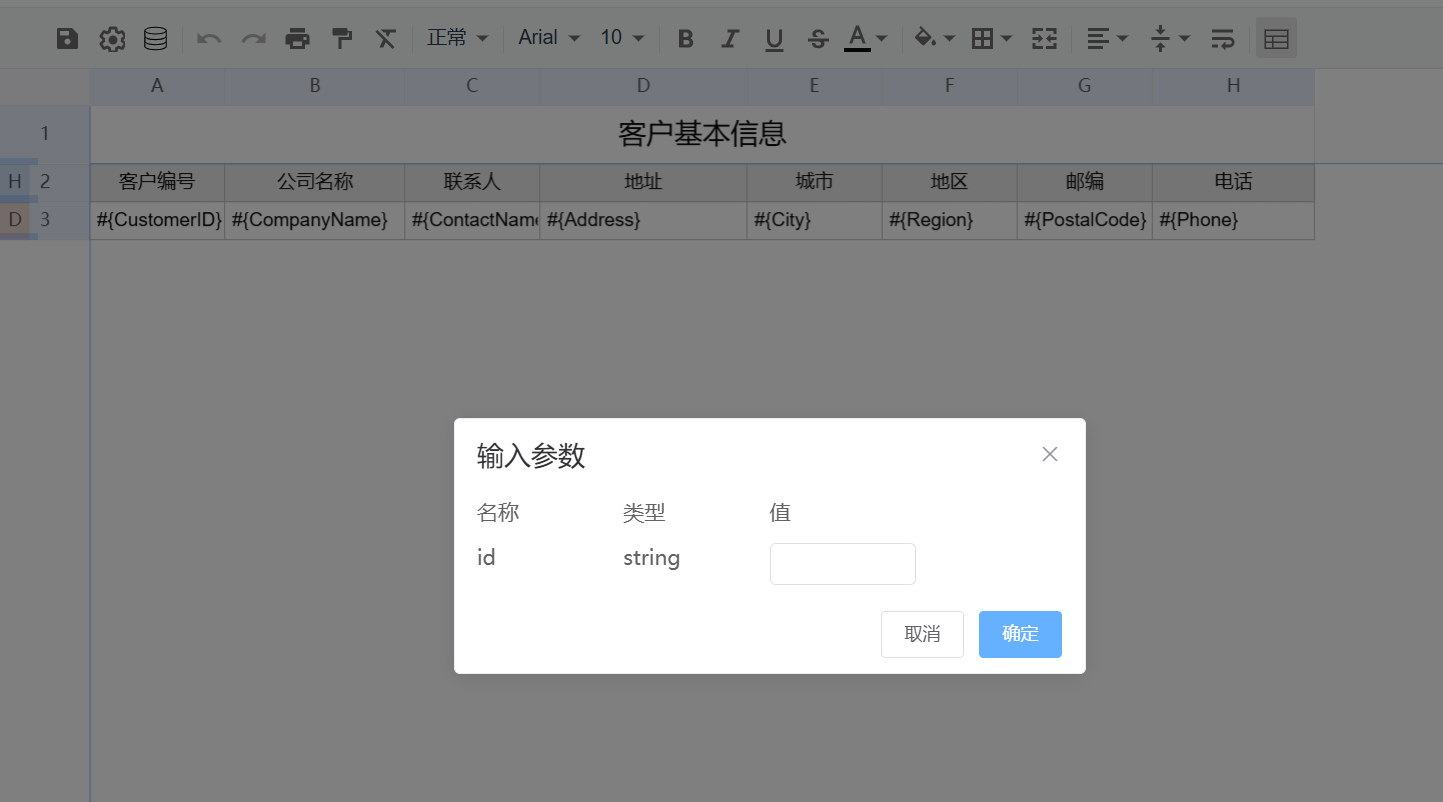
Task: Toggle italic formatting
Action: pyautogui.click(x=730, y=39)
